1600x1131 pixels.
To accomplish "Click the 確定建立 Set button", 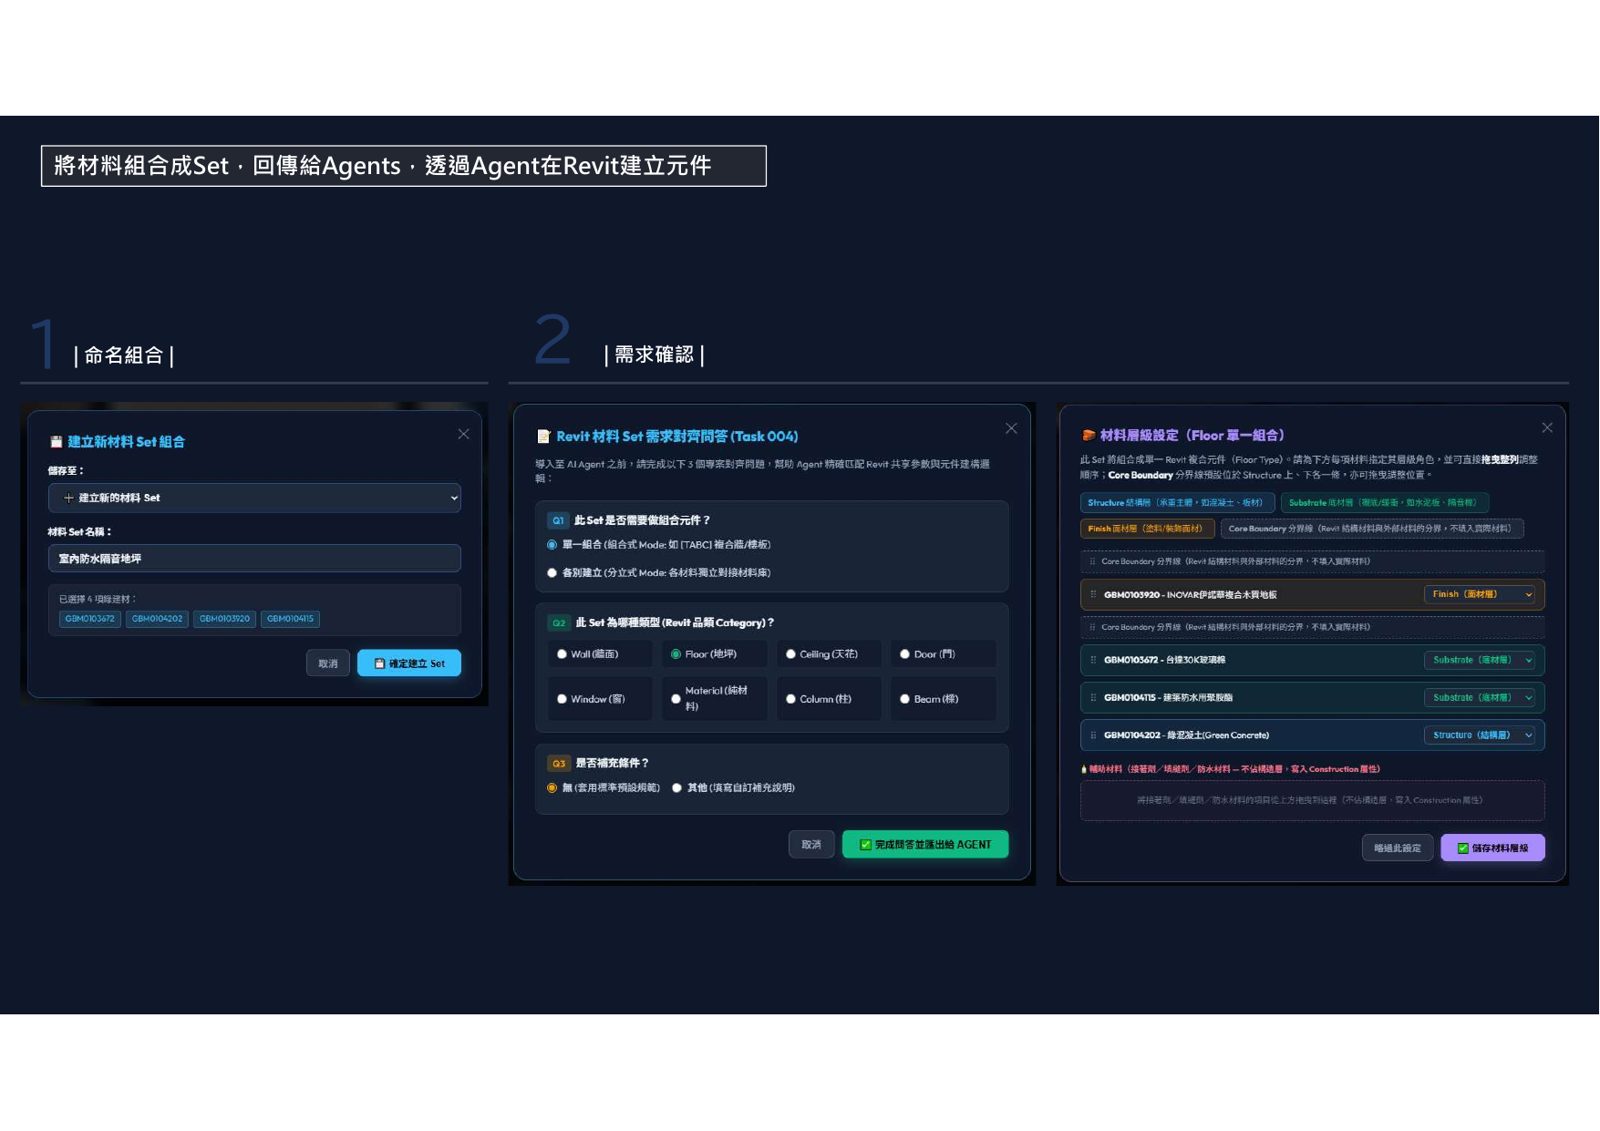I will pos(409,663).
